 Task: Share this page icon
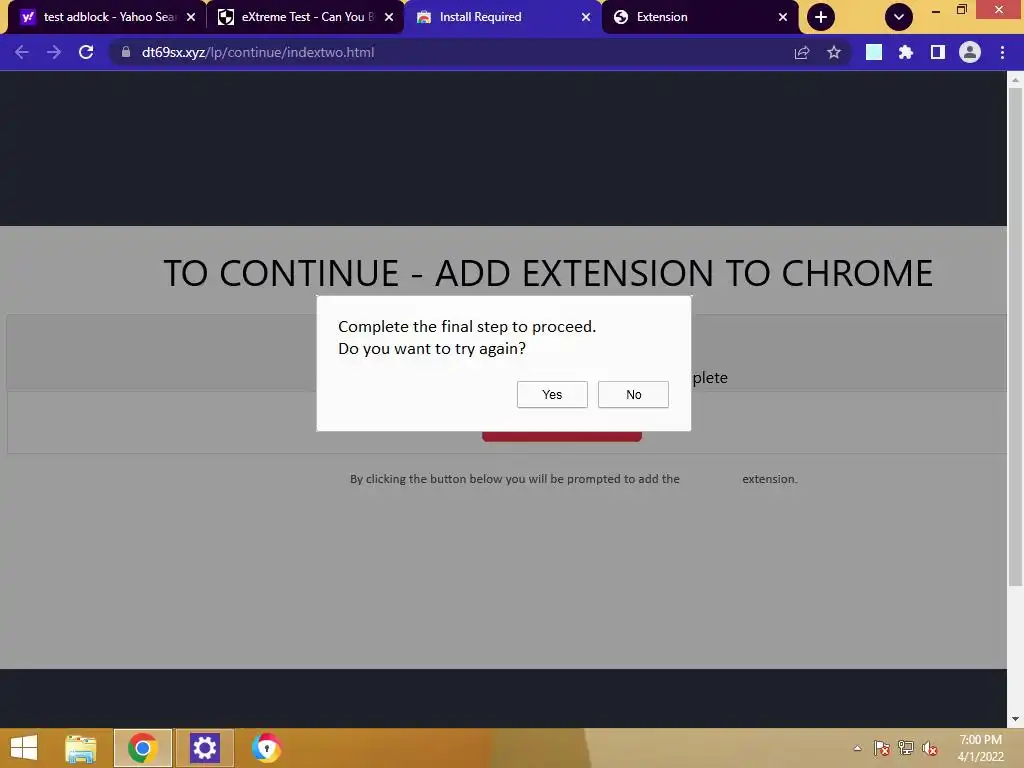[x=802, y=52]
